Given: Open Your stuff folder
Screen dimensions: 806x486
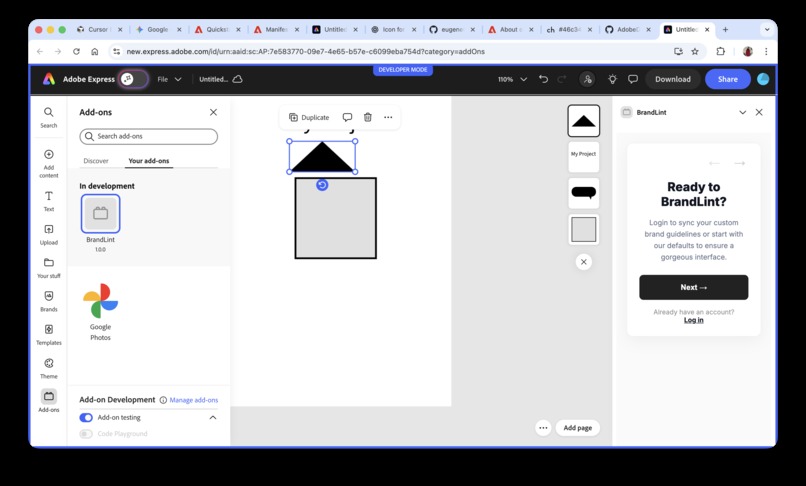Looking at the screenshot, I should [x=48, y=268].
